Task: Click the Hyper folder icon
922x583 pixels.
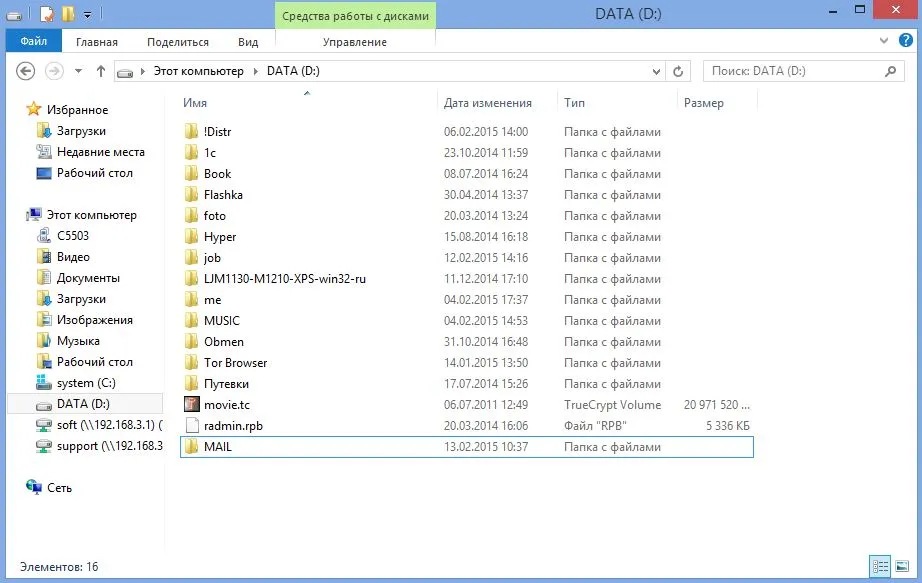Action: click(191, 236)
